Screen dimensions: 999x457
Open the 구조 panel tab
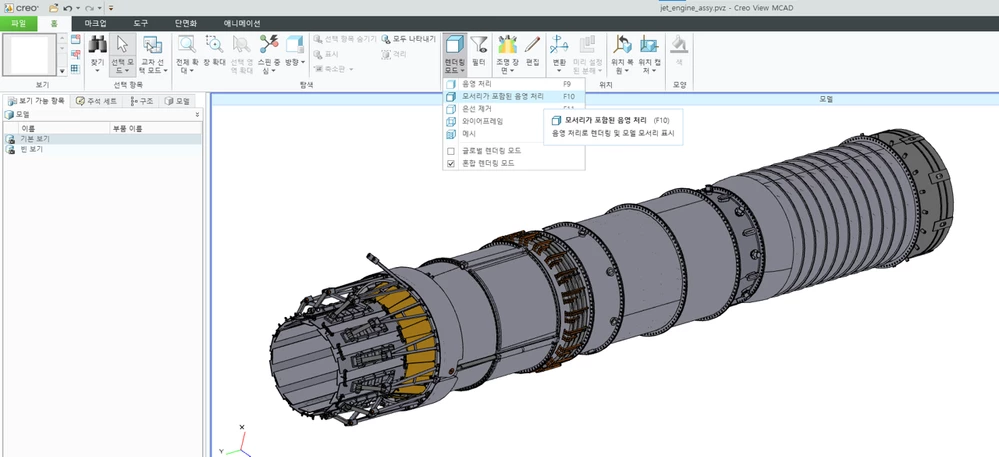[141, 101]
